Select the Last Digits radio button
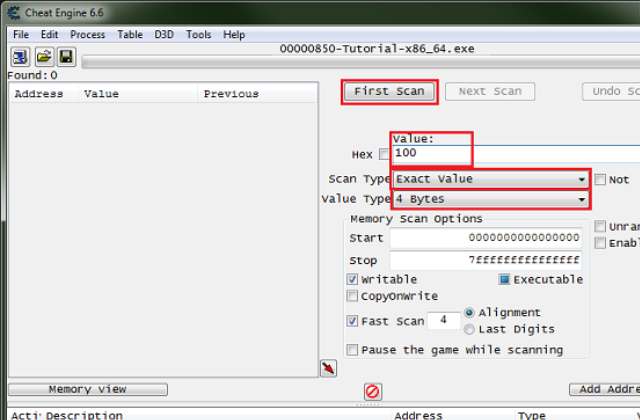 (470, 329)
